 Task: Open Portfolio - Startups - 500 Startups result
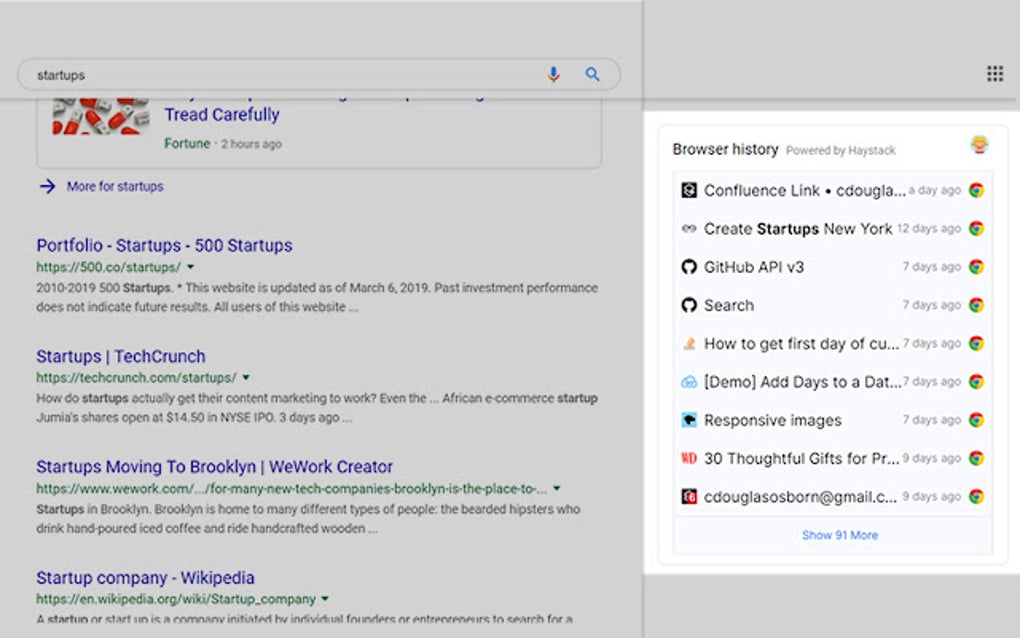click(x=164, y=246)
